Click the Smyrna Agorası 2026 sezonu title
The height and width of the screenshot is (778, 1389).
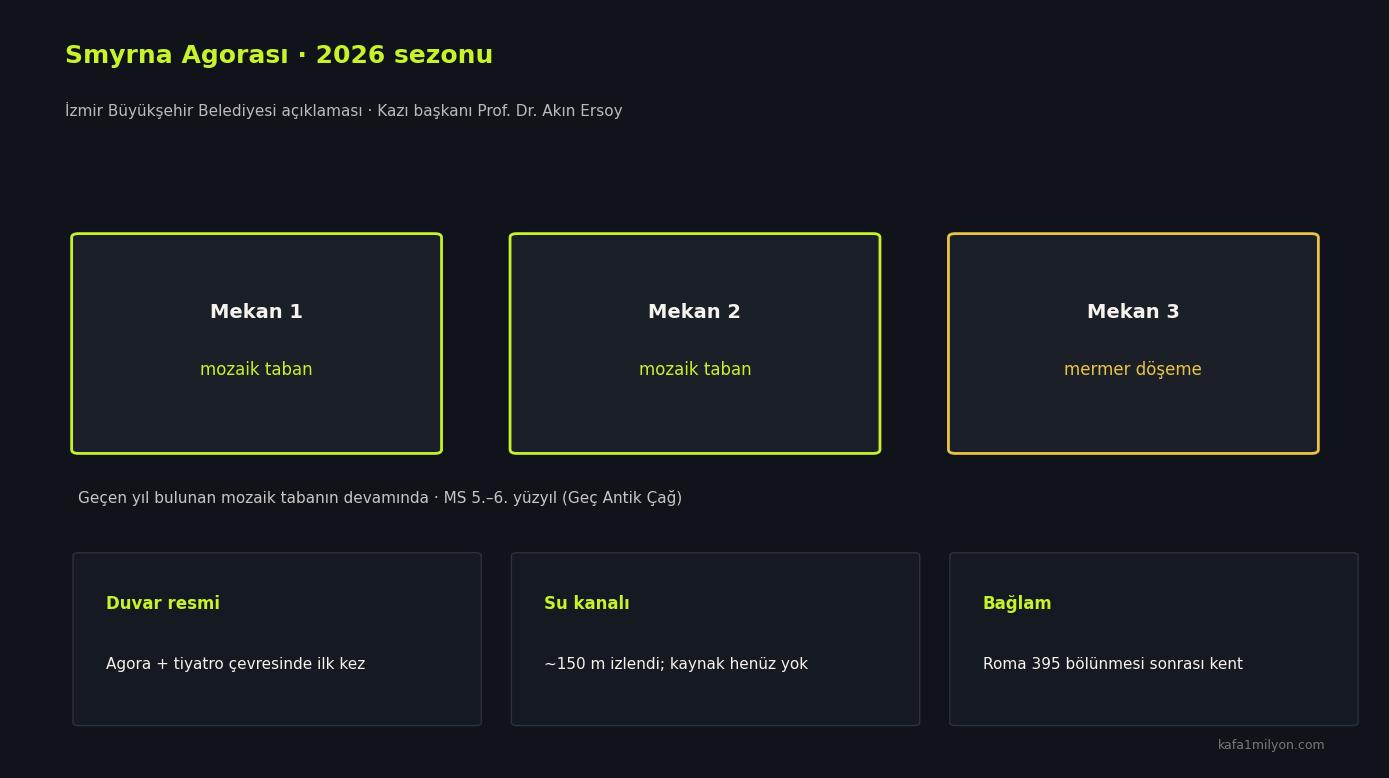pos(279,56)
